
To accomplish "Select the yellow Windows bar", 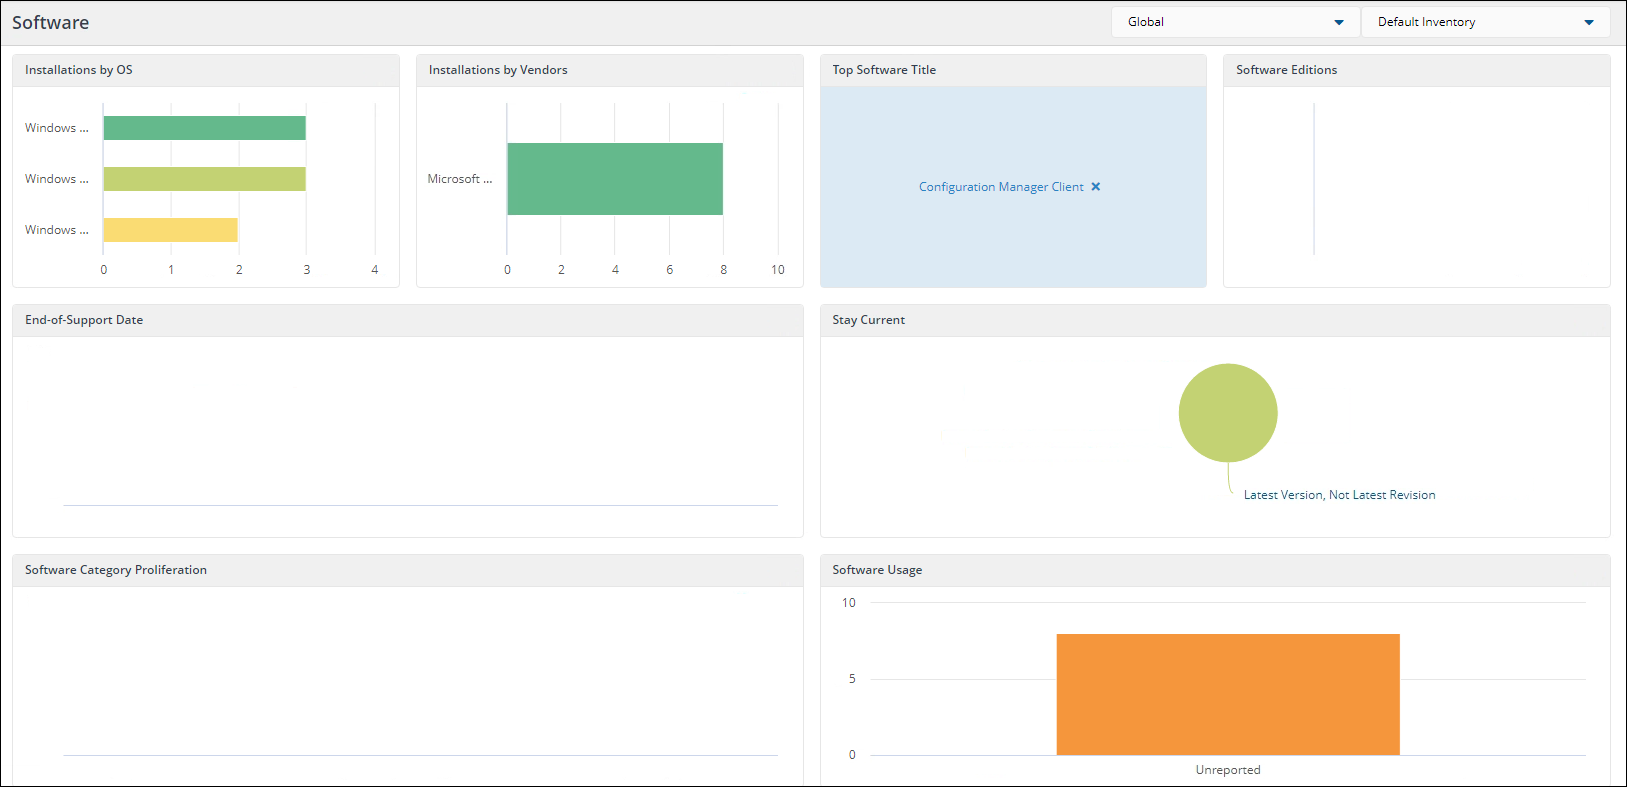I will [x=170, y=230].
